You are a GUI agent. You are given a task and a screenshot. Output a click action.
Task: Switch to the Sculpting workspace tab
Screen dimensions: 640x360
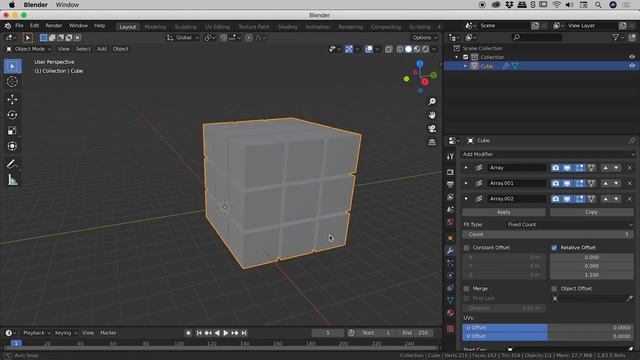(185, 27)
